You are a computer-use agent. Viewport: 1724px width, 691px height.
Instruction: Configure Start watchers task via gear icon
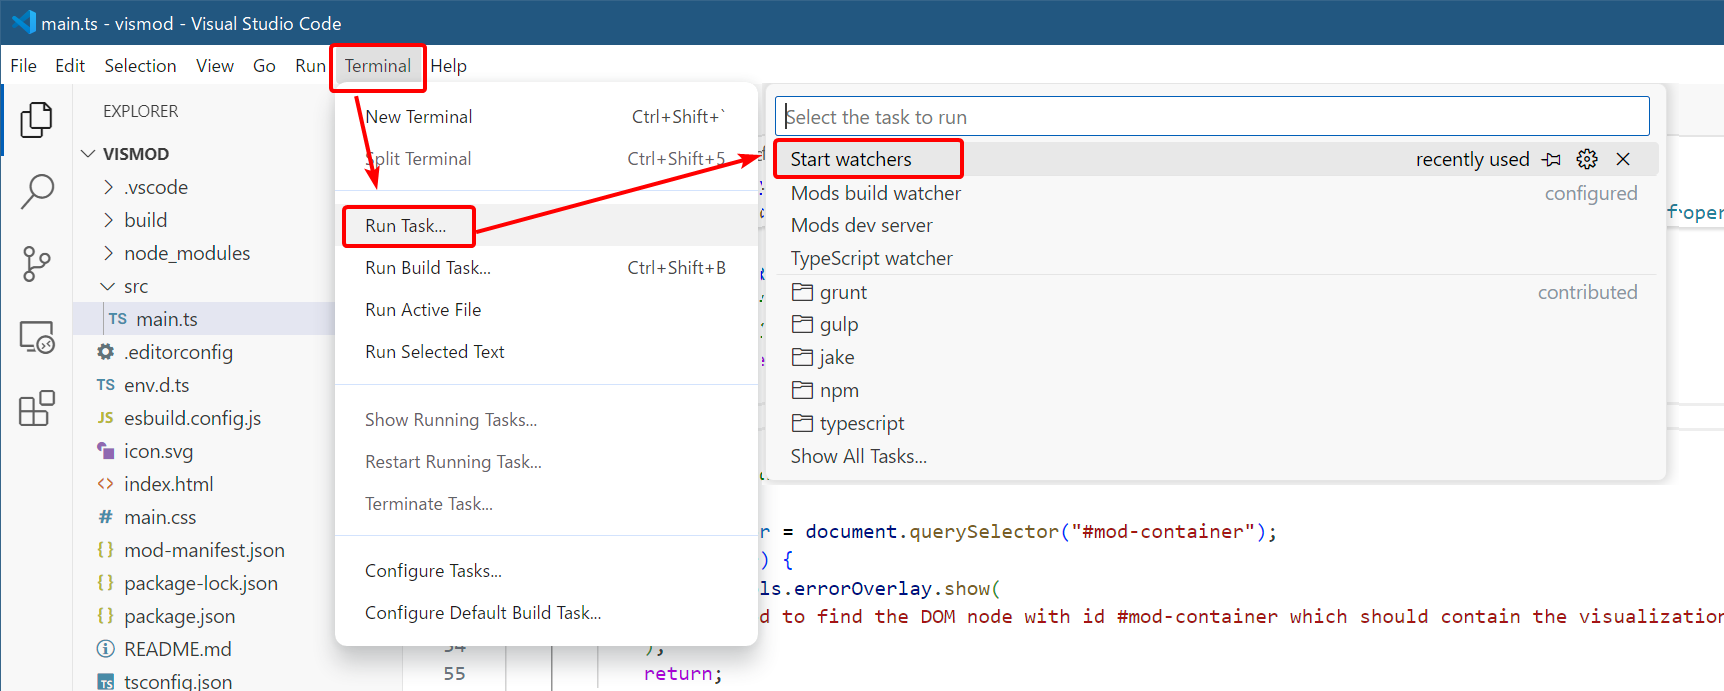coord(1587,159)
